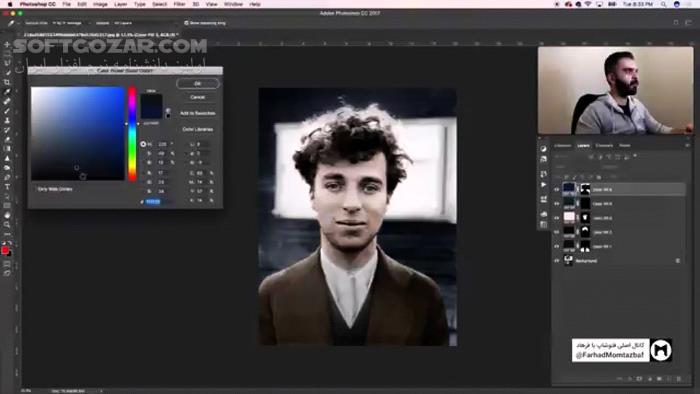
Task: Open the Layers panel options menu
Action: (x=687, y=145)
